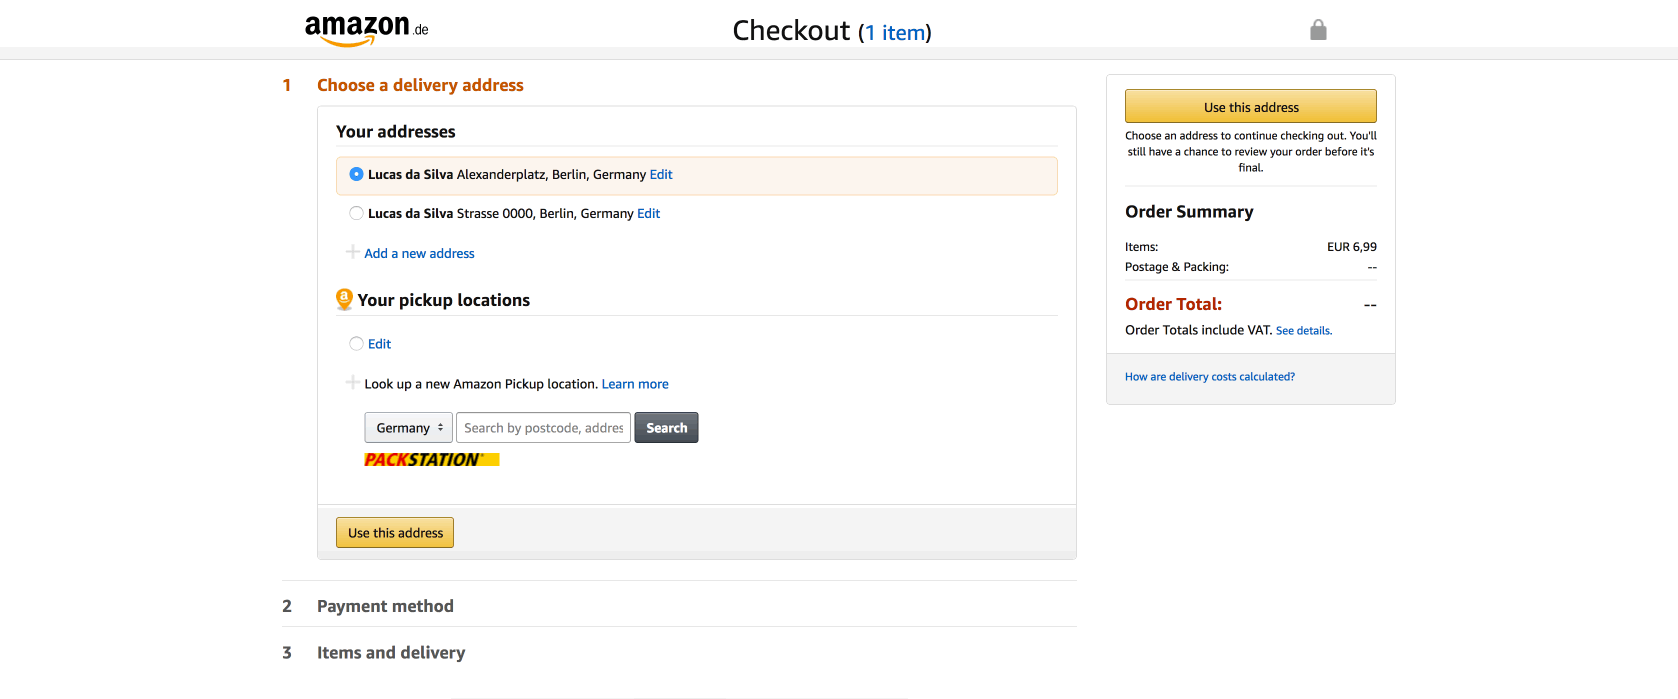Image resolution: width=1678 pixels, height=699 pixels.
Task: Click the secure checkout padlock icon
Action: [x=1318, y=30]
